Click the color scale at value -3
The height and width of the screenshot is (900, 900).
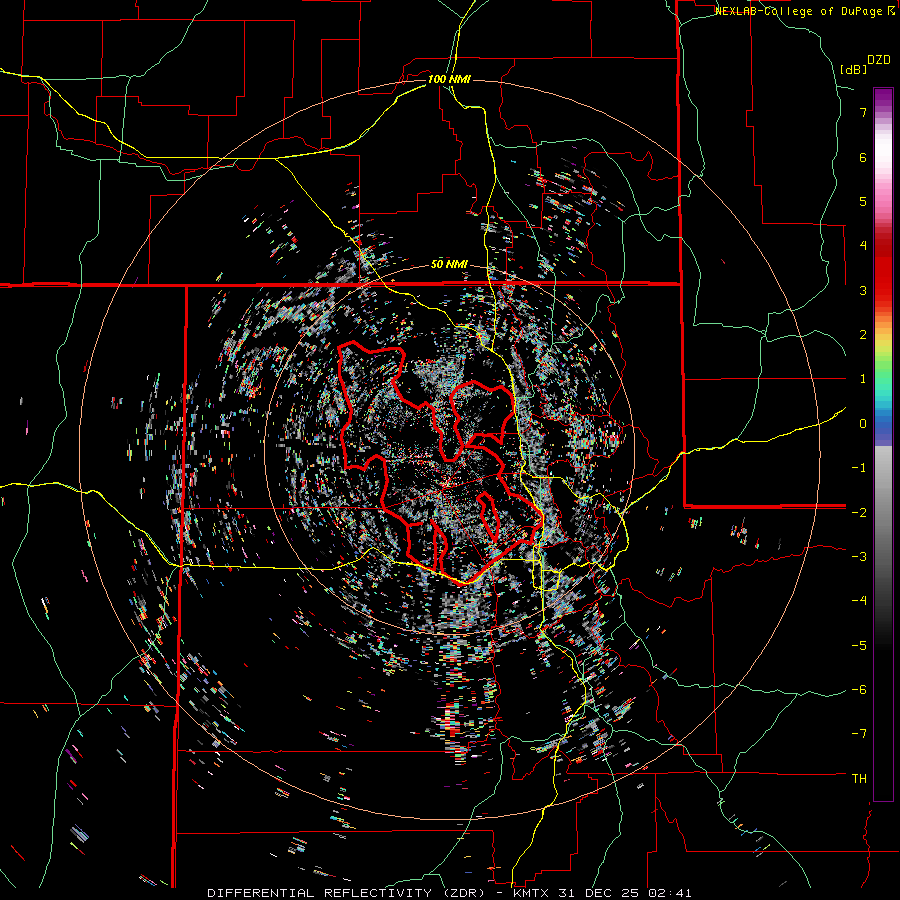coord(883,557)
